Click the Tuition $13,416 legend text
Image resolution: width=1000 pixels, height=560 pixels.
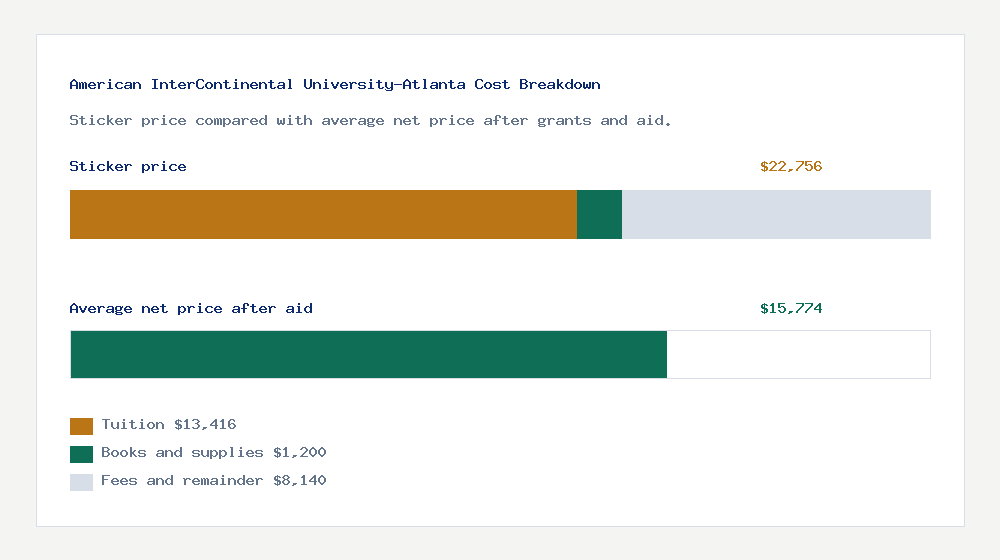click(x=168, y=425)
